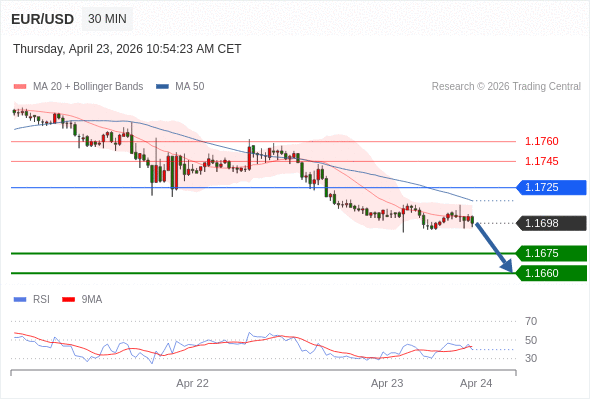
Task: Click the 9MA legend label
Action: [92, 300]
